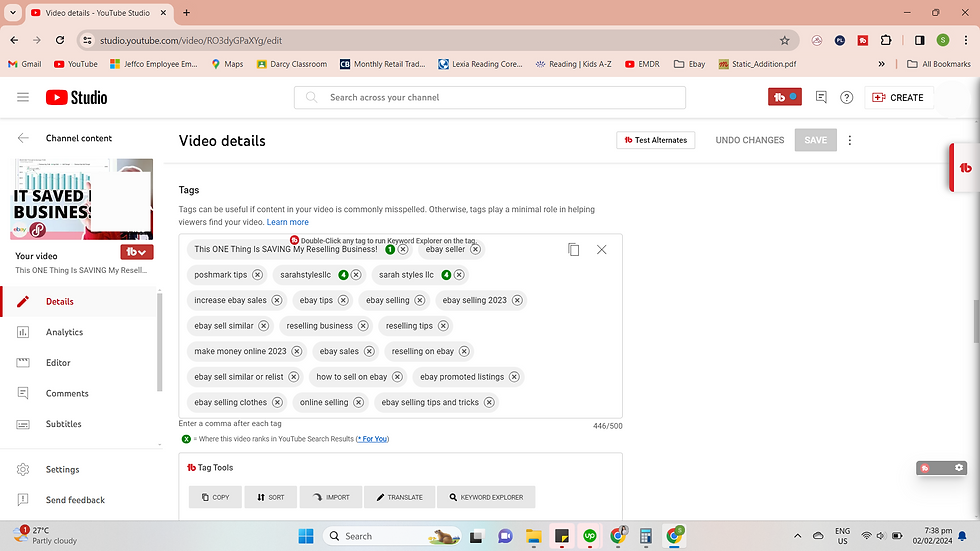980x551 pixels.
Task: Click the floating TubeBuddy widget logo icon
Action: tap(925, 468)
